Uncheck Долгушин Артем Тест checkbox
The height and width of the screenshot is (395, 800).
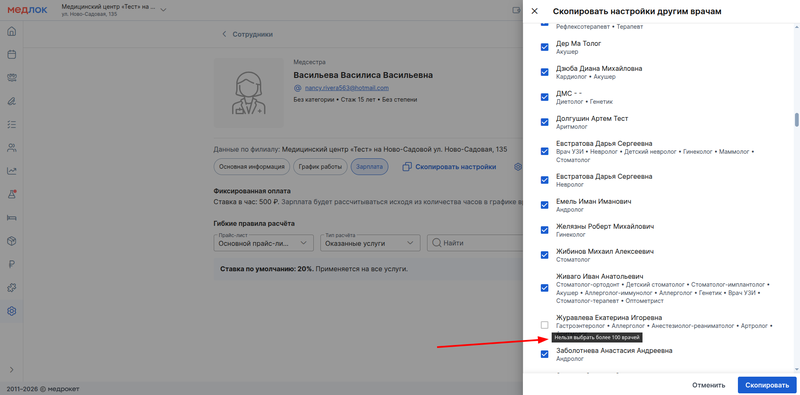coord(544,122)
